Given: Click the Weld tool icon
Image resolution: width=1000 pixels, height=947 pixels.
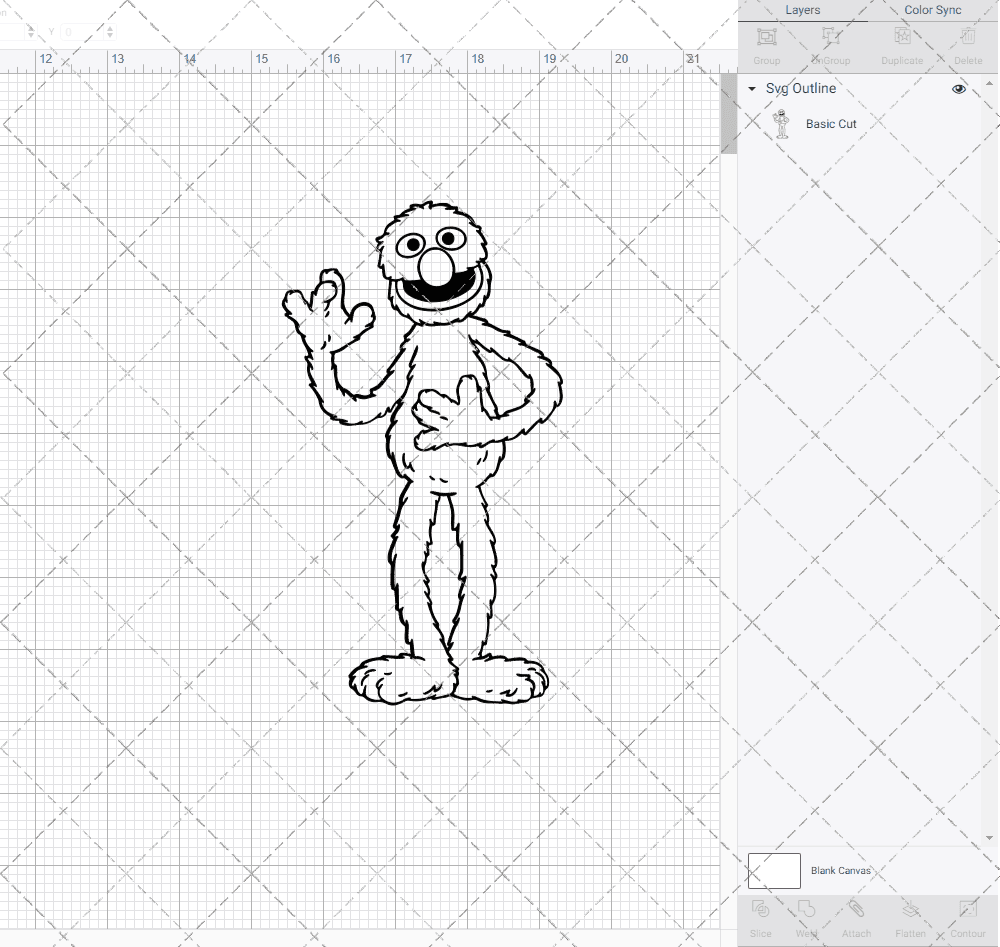Looking at the screenshot, I should coord(807,909).
